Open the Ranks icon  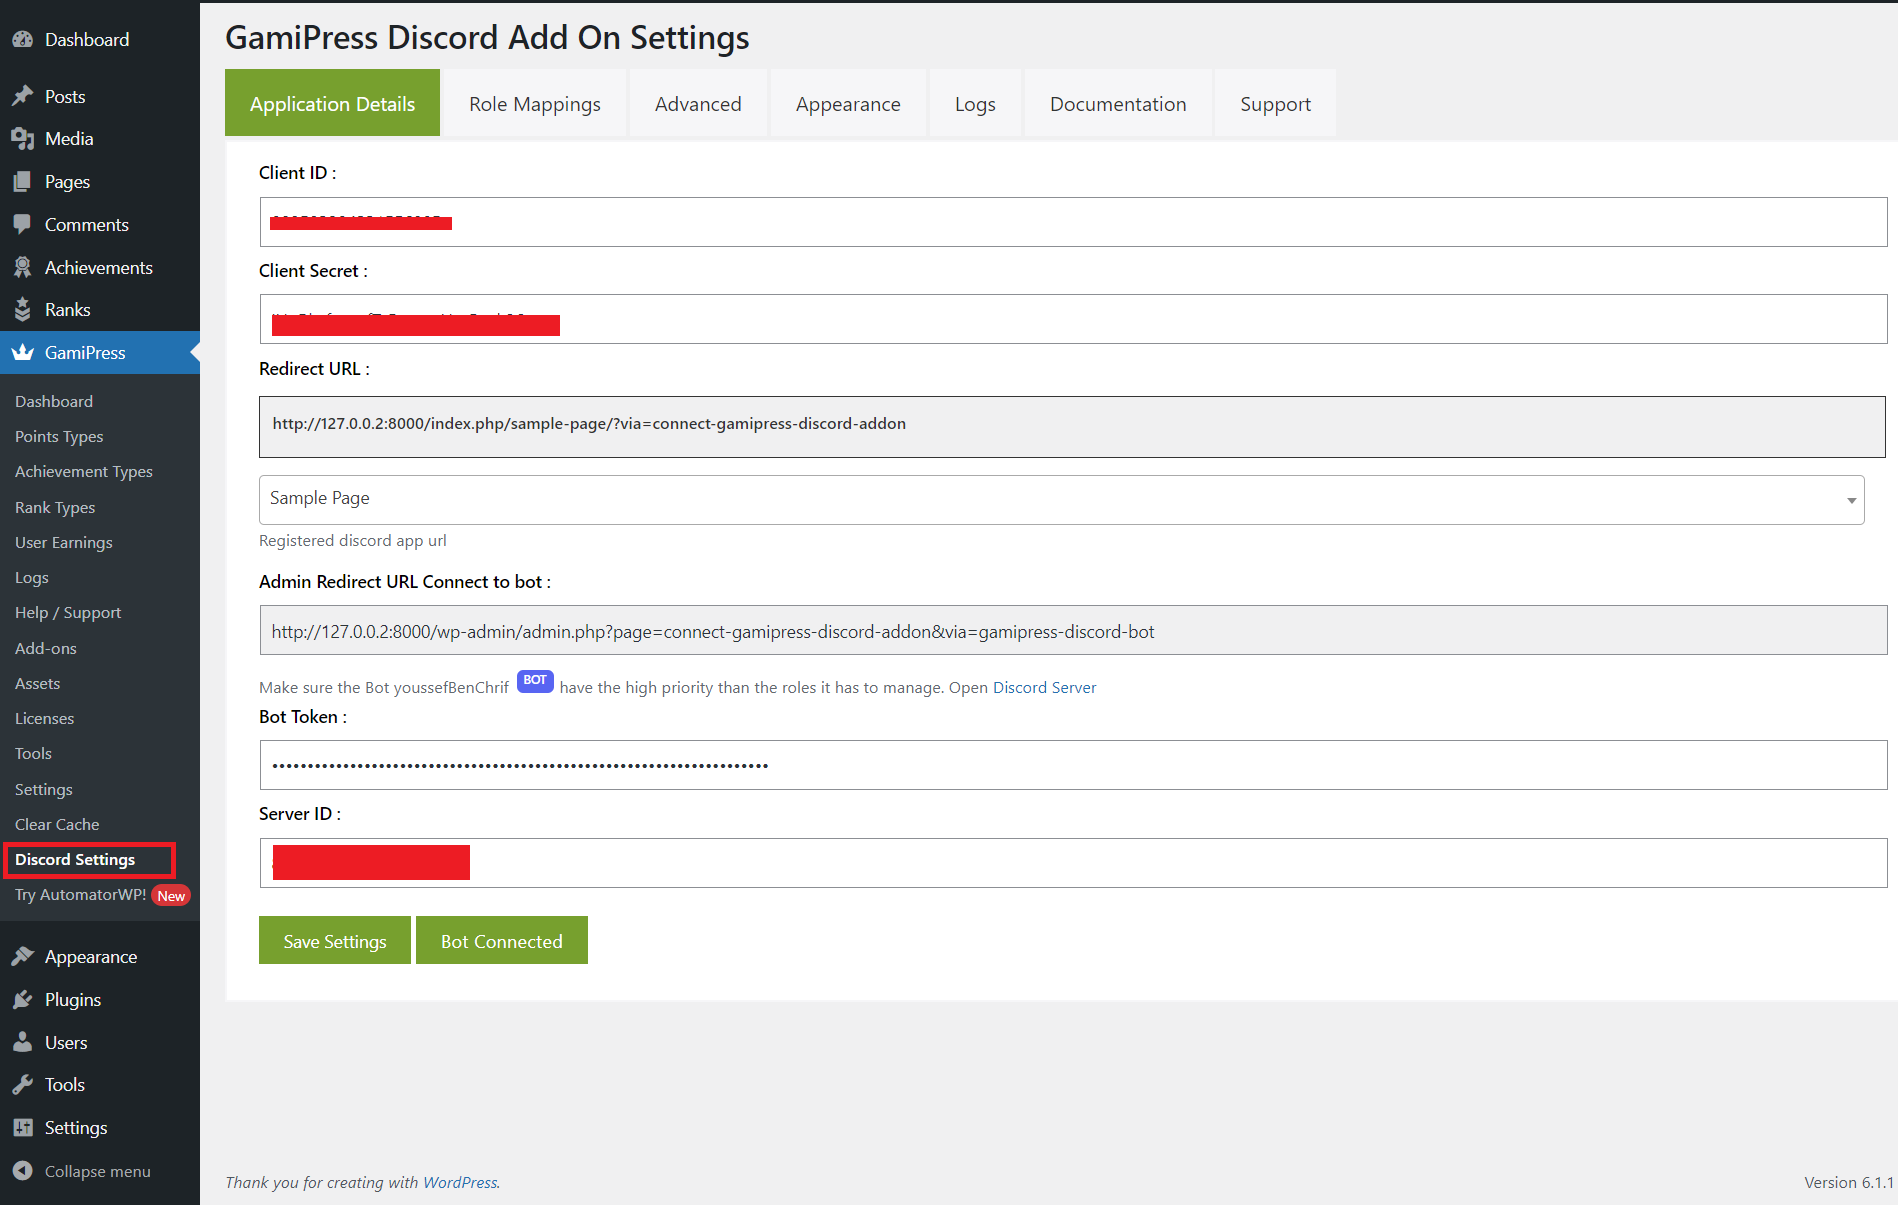point(24,309)
